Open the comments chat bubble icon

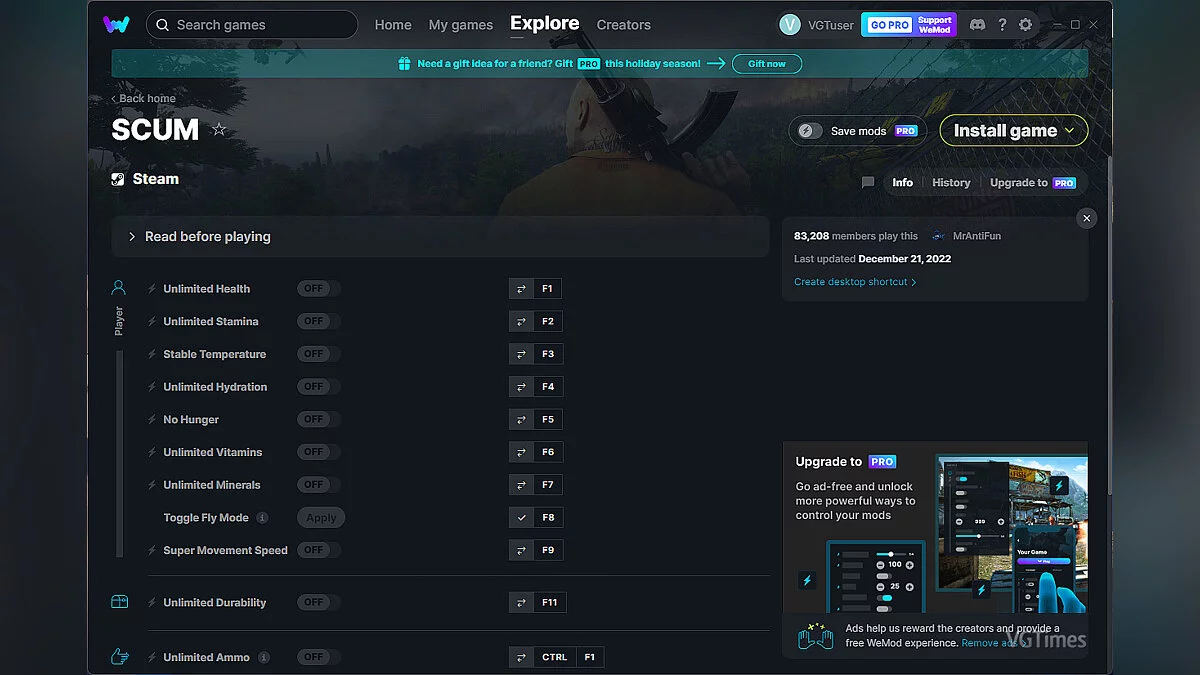point(868,183)
